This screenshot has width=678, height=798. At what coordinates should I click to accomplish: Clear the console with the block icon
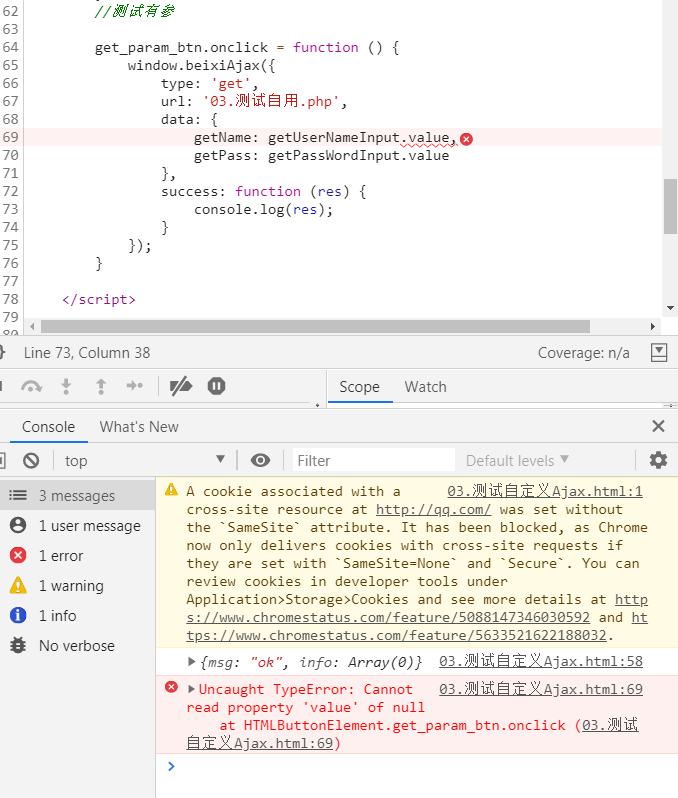(31, 461)
